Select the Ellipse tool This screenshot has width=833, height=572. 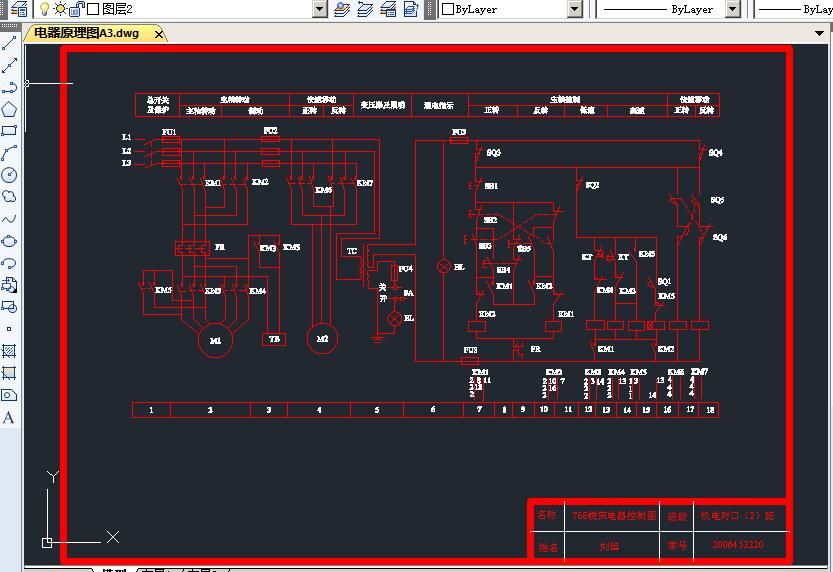tap(10, 241)
